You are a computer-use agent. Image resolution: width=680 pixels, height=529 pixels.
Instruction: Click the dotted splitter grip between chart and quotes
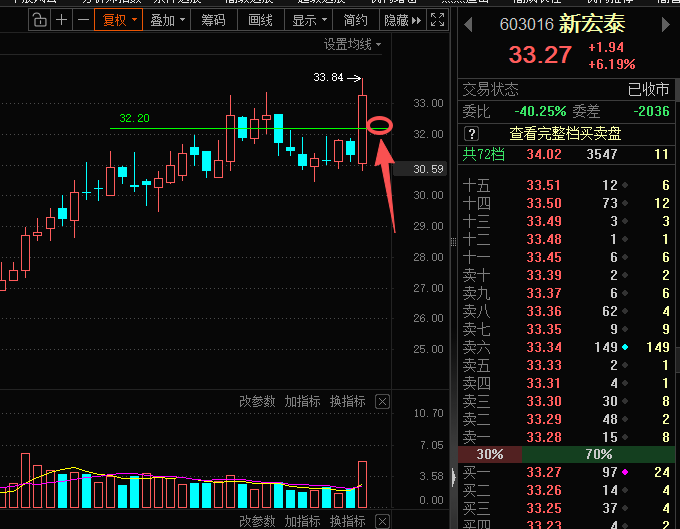(454, 242)
